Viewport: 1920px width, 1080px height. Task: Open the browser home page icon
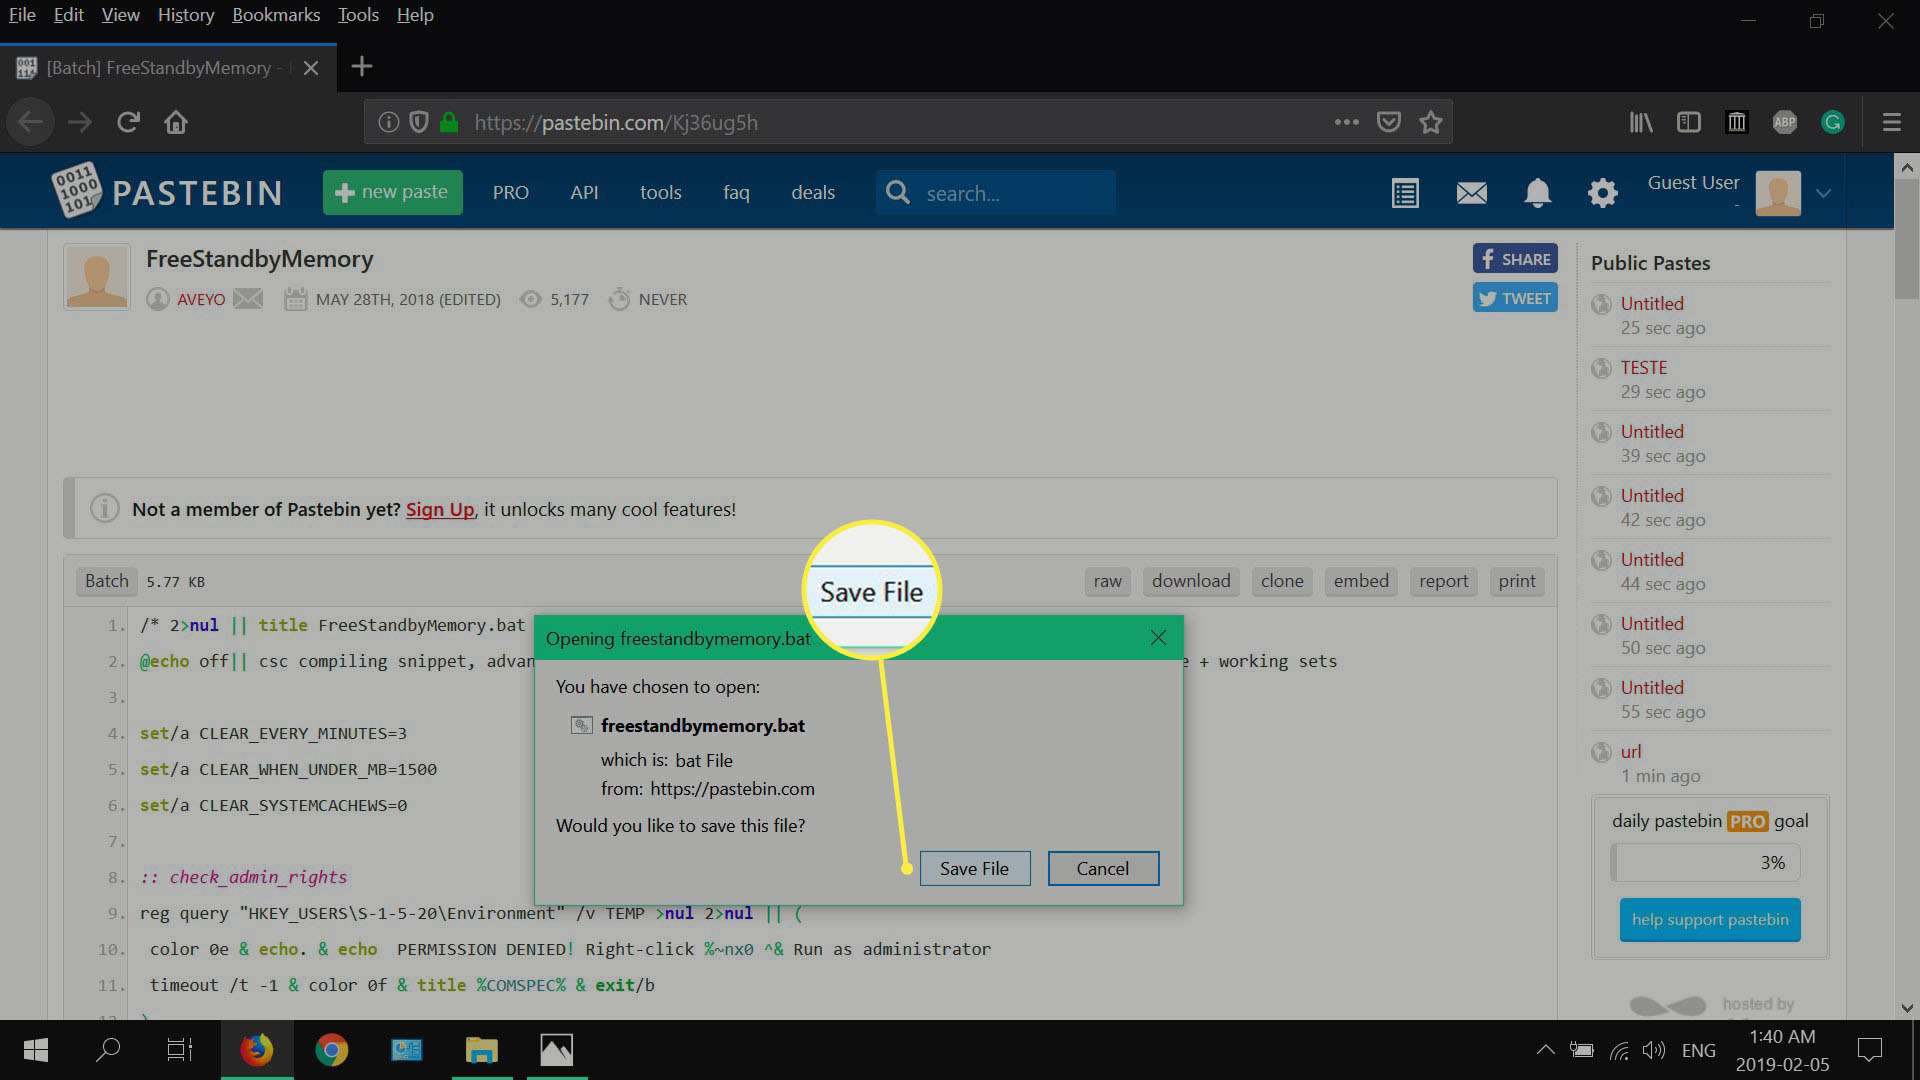[176, 122]
